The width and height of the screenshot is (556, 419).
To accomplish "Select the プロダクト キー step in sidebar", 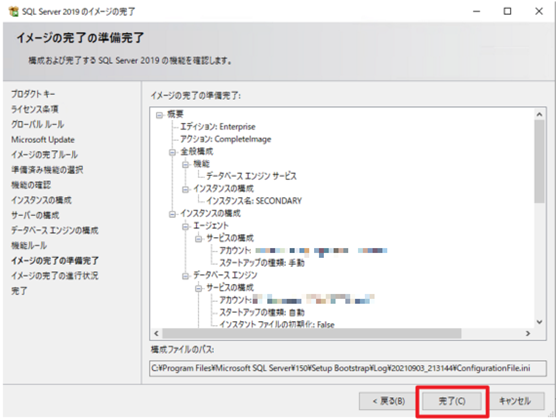I will coord(33,94).
